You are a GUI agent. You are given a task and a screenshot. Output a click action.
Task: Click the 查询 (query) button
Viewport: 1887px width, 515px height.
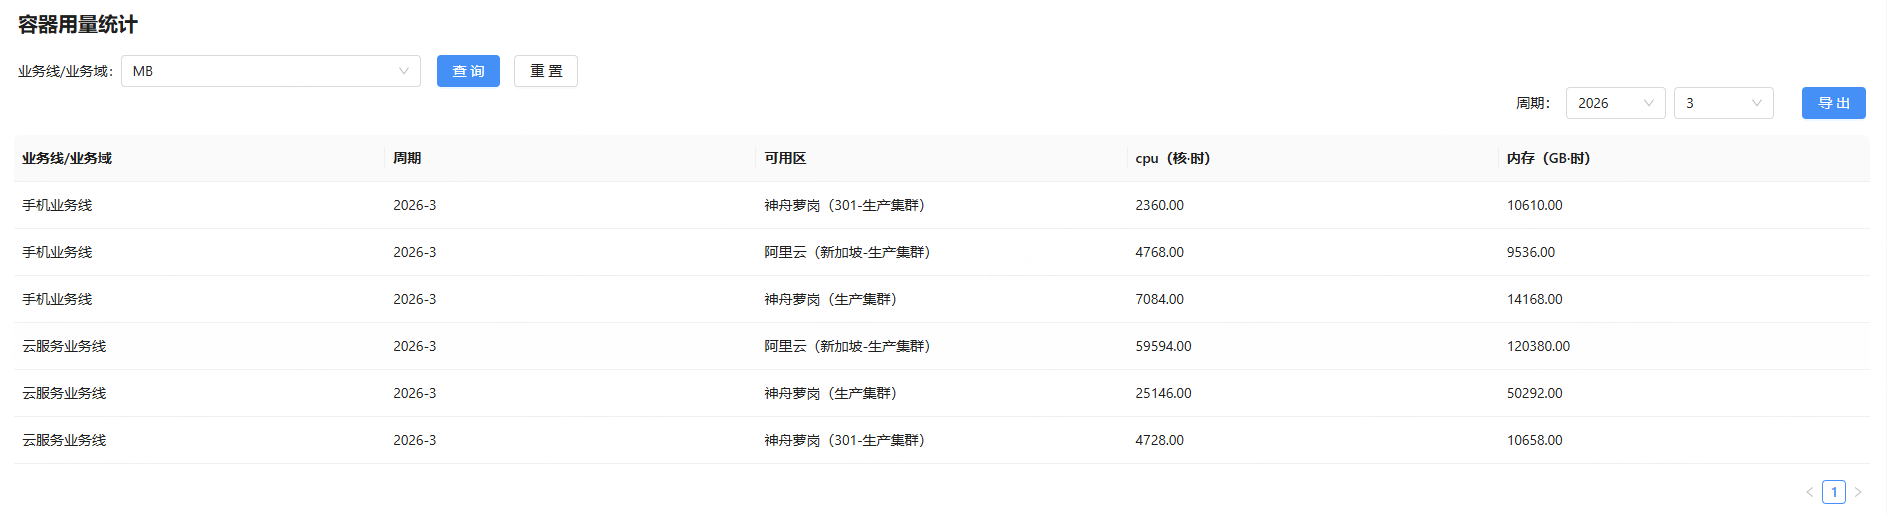[x=468, y=71]
